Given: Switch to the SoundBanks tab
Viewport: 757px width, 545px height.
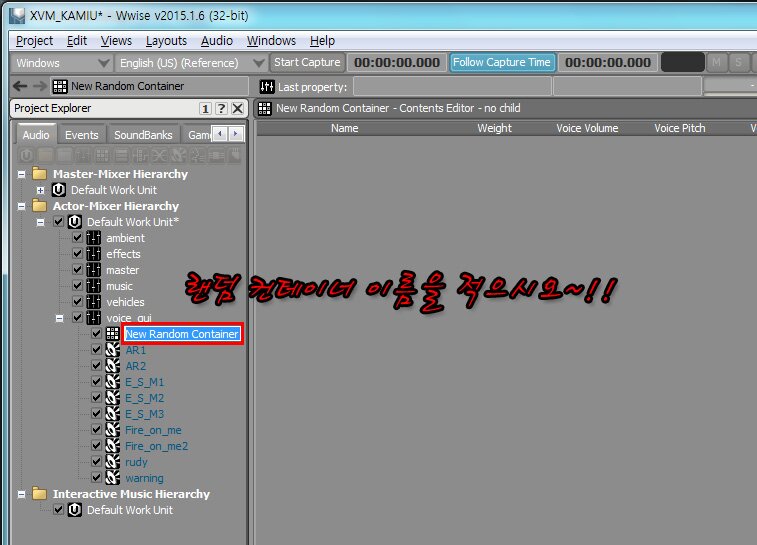Looking at the screenshot, I should pos(143,135).
